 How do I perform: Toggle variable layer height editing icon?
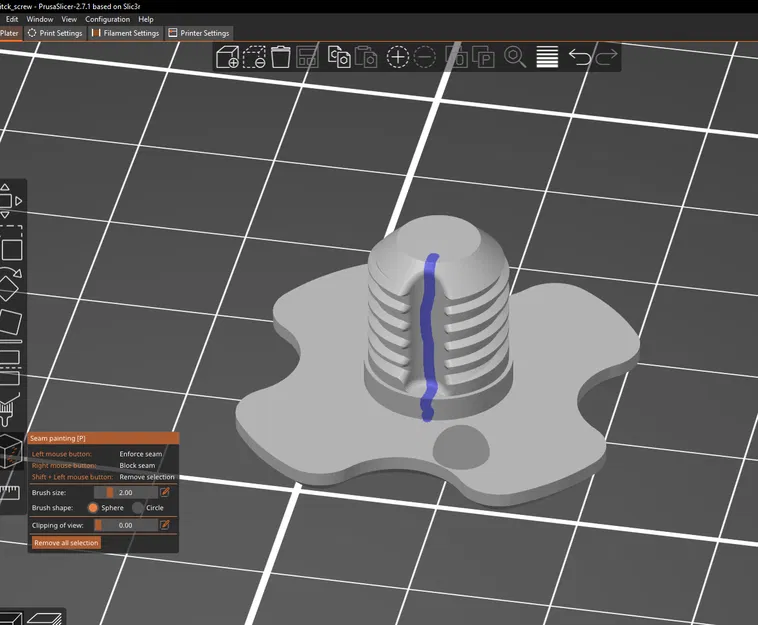[x=547, y=57]
